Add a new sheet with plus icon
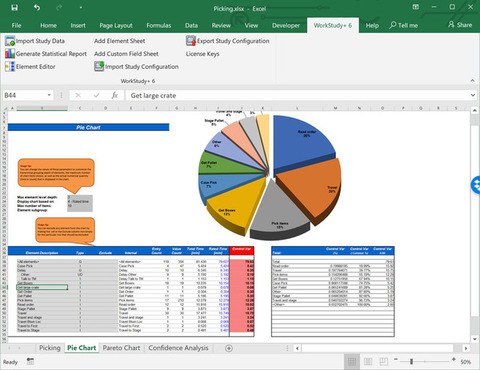 pyautogui.click(x=229, y=348)
